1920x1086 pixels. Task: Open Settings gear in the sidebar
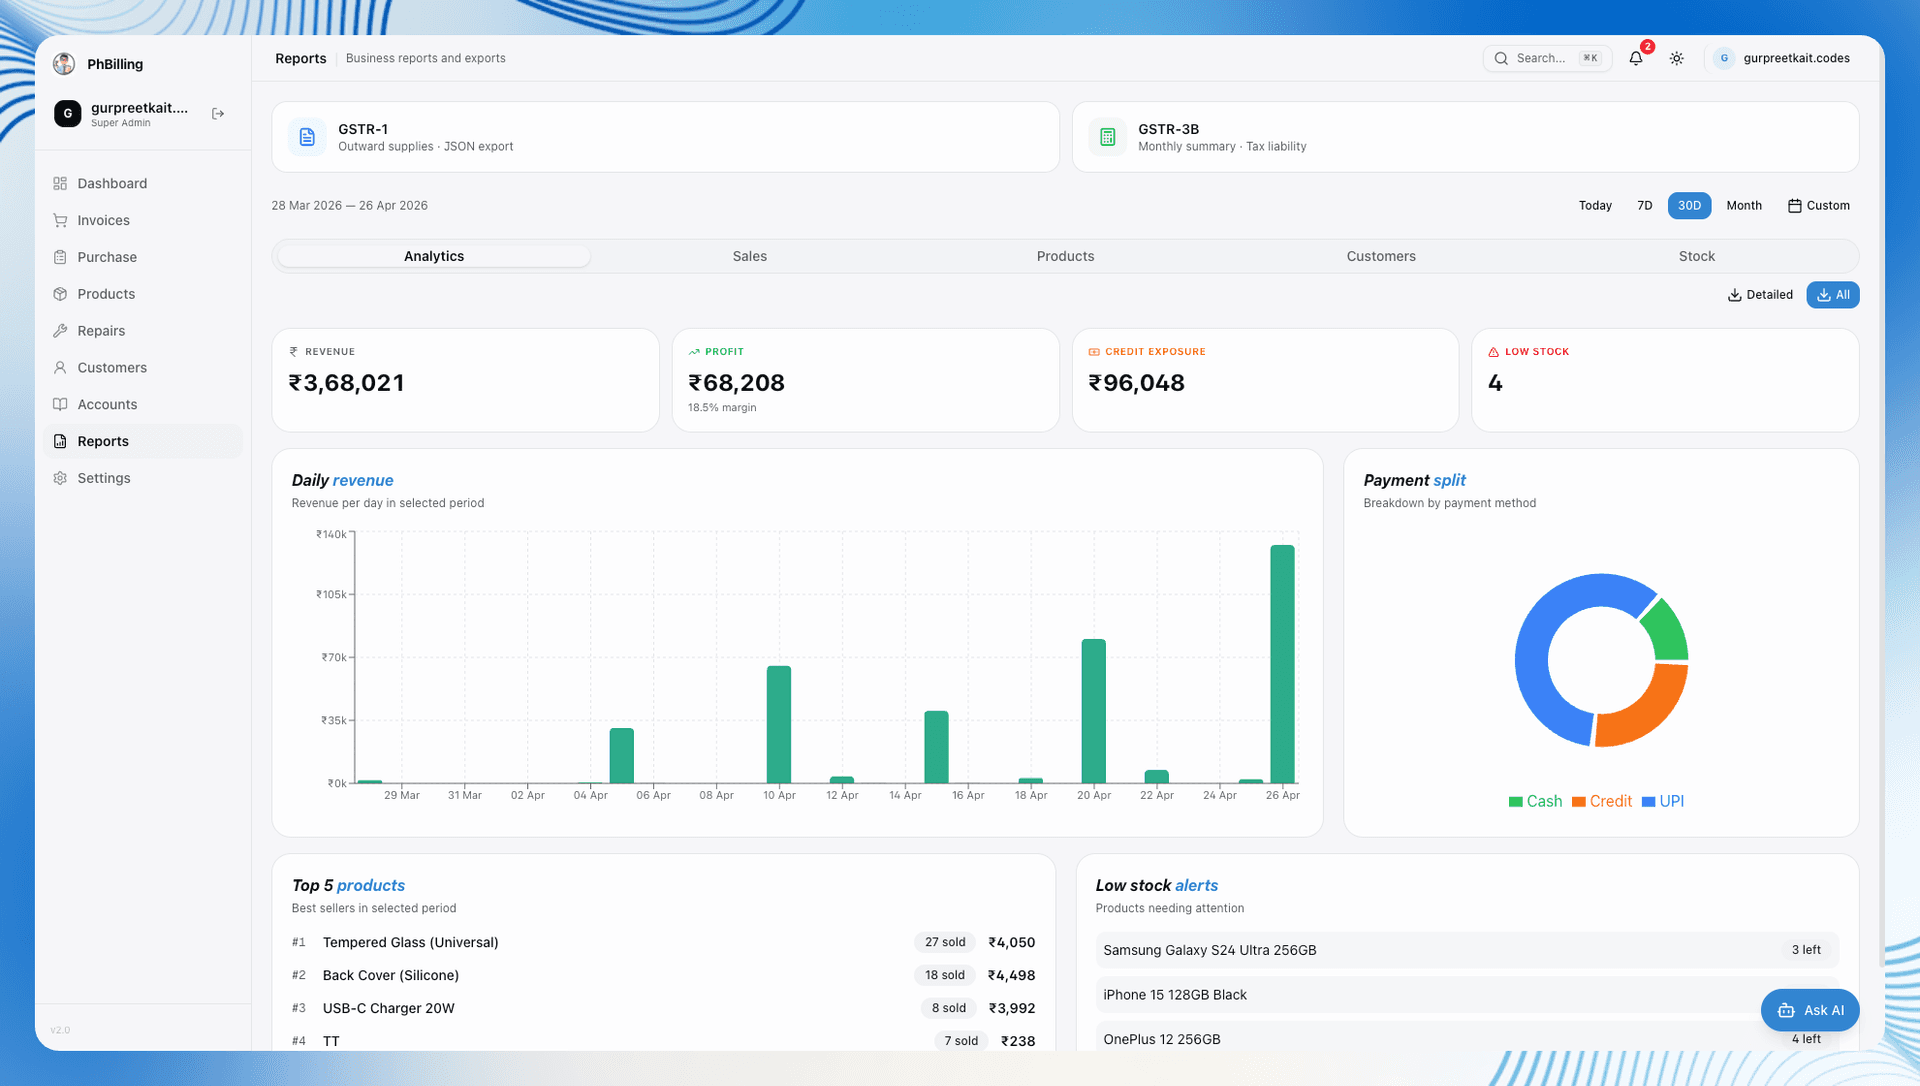point(143,478)
